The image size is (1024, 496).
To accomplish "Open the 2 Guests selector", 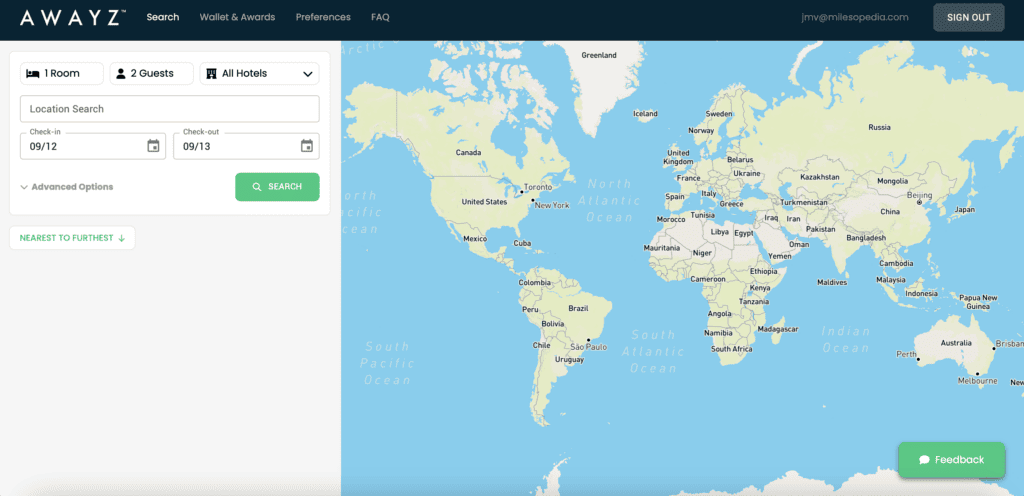I will coord(151,73).
